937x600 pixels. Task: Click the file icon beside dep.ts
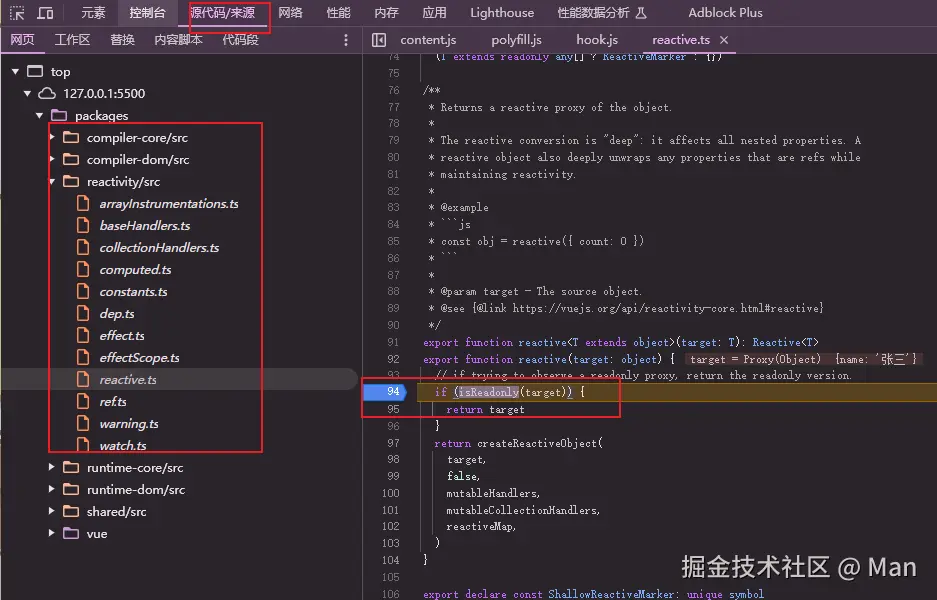pos(84,314)
